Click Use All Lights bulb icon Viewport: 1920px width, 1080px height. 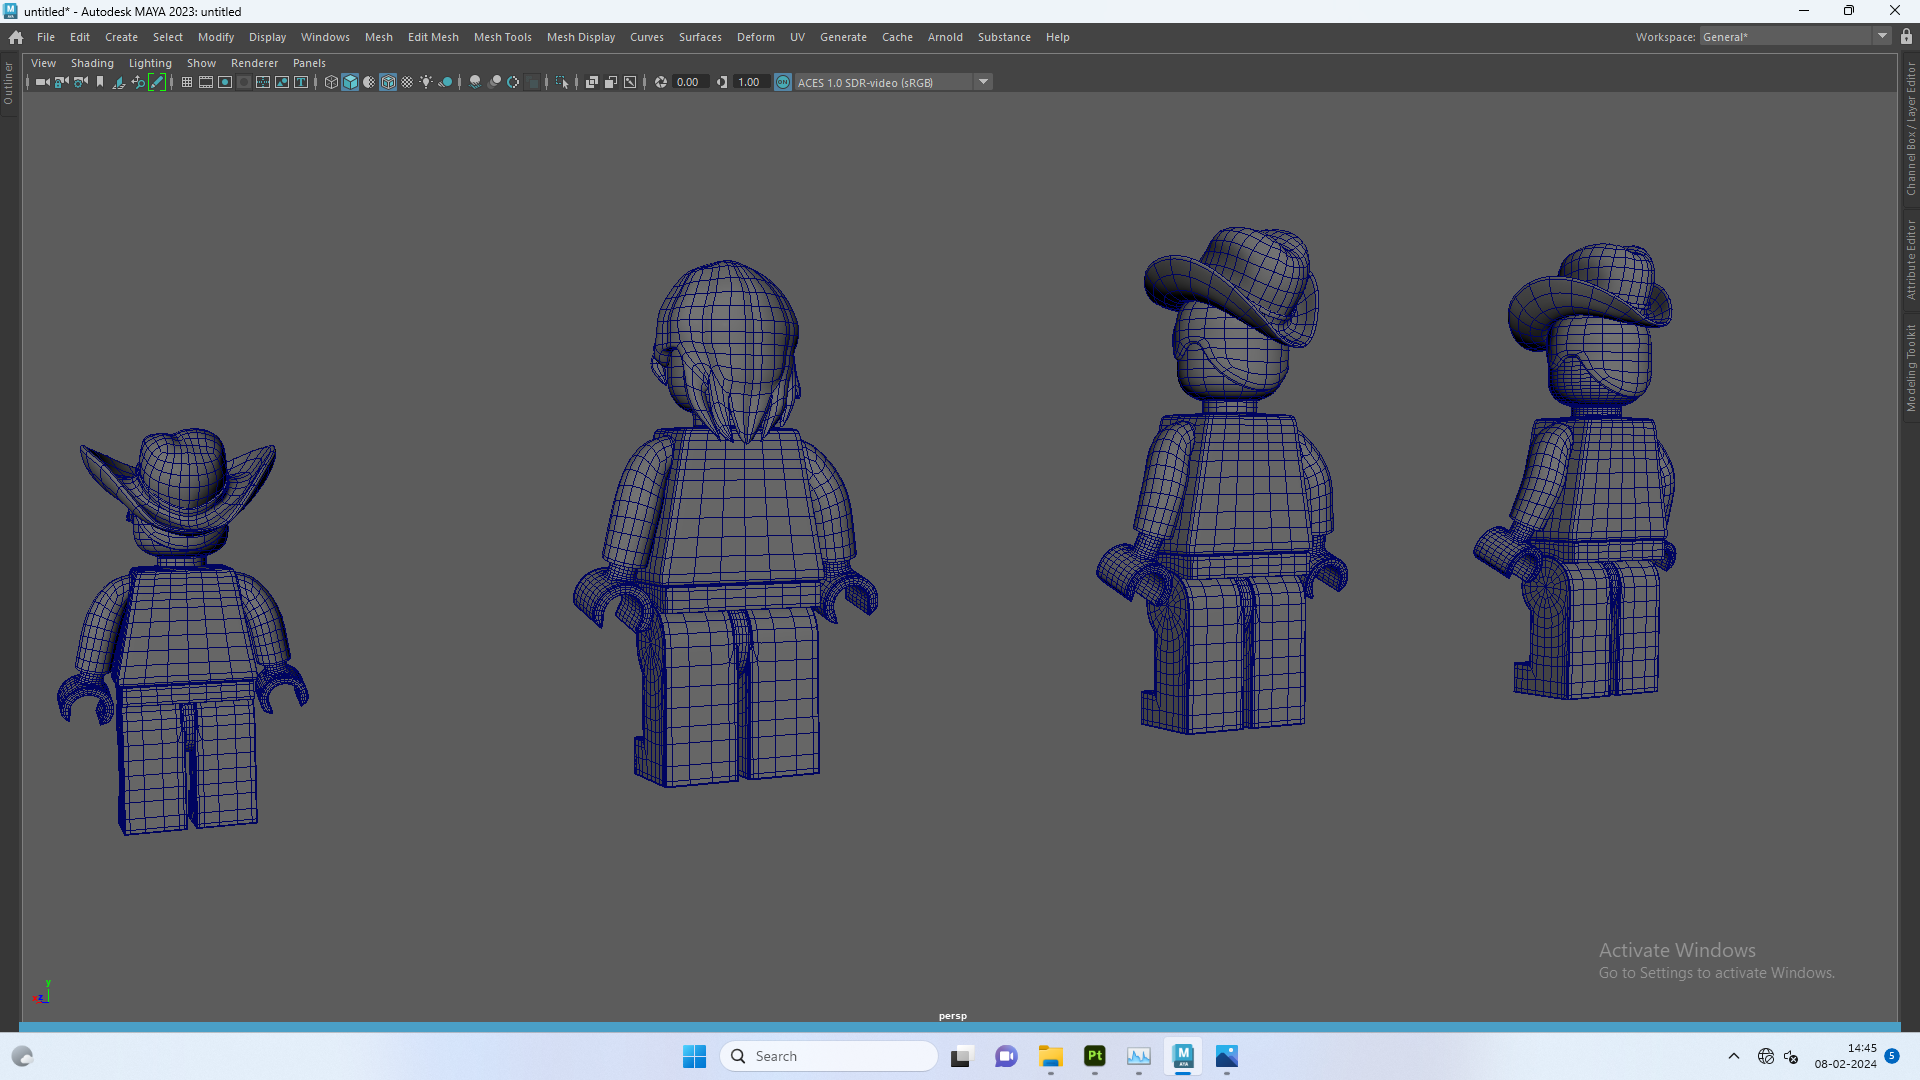tap(426, 82)
